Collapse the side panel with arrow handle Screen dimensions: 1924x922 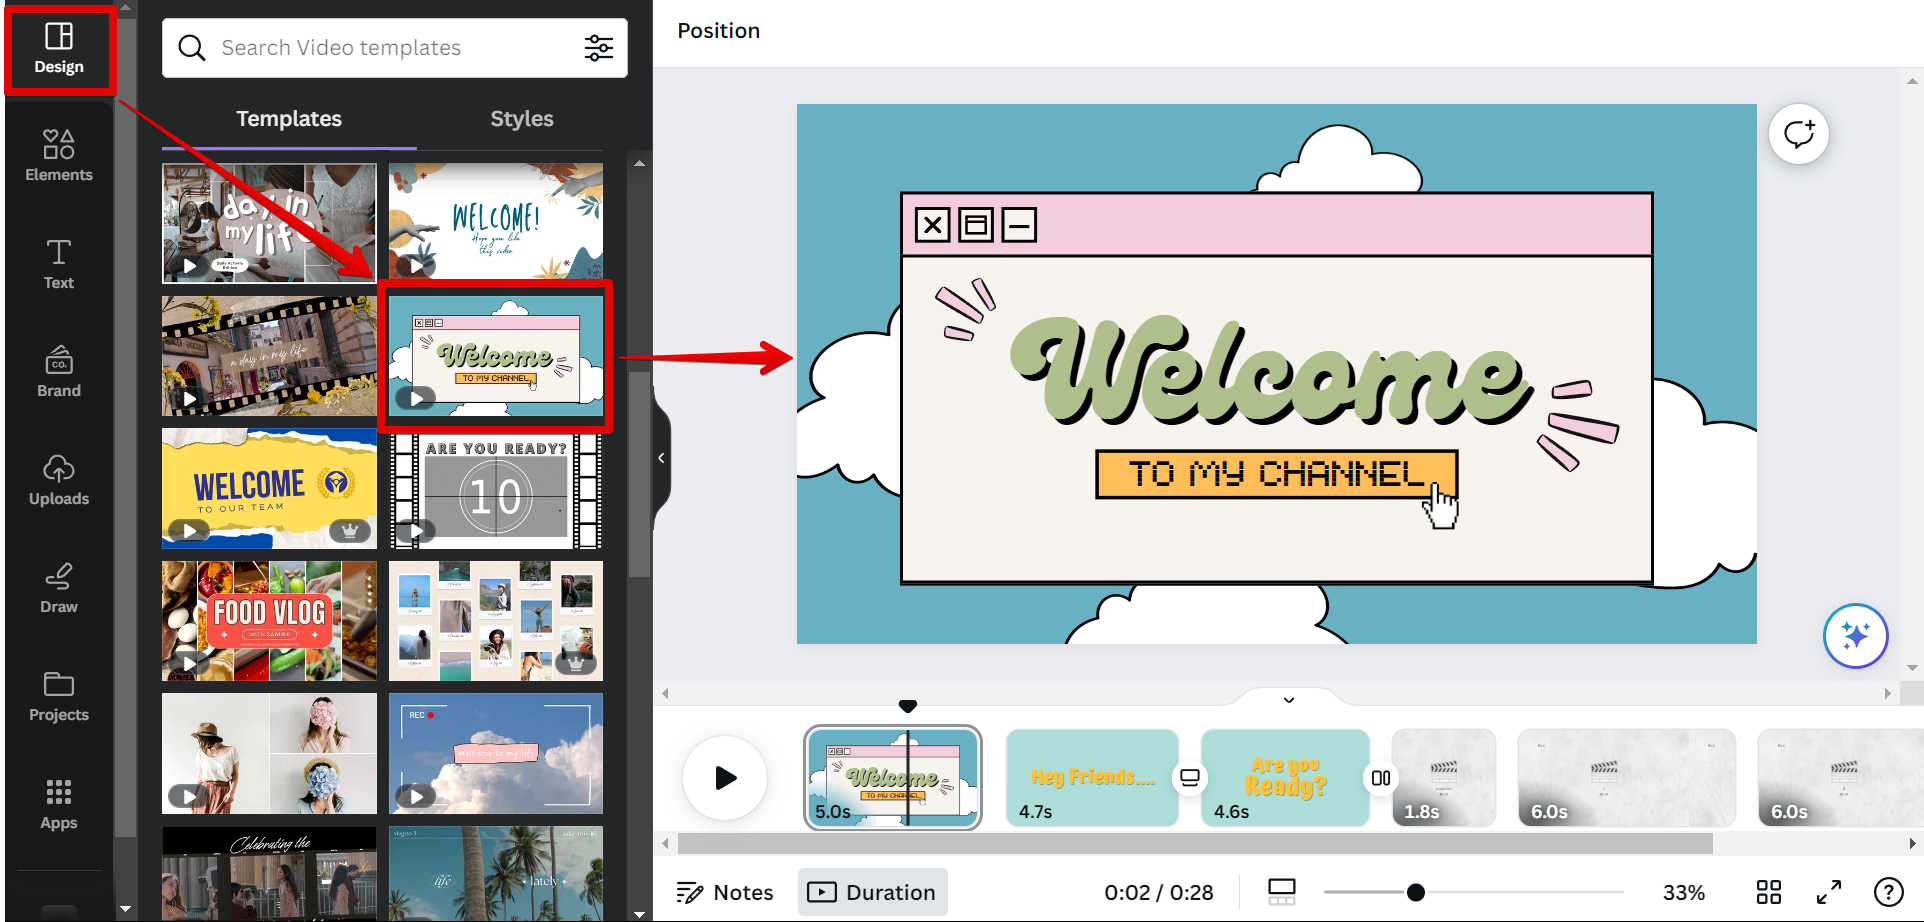click(661, 458)
